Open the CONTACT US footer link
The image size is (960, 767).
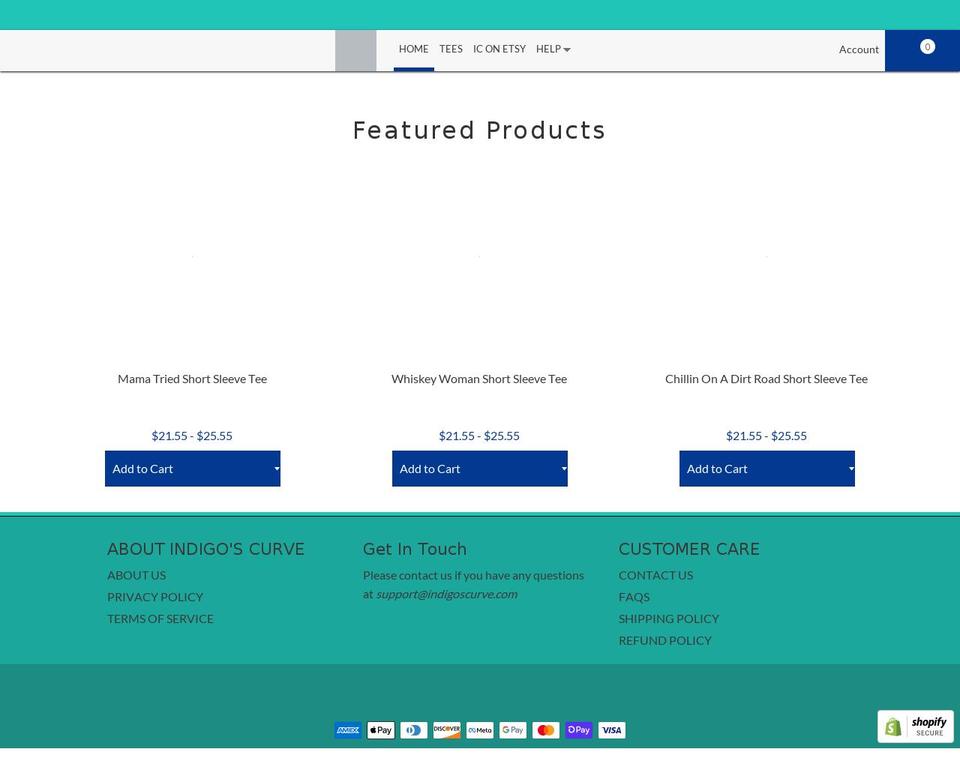pos(656,575)
